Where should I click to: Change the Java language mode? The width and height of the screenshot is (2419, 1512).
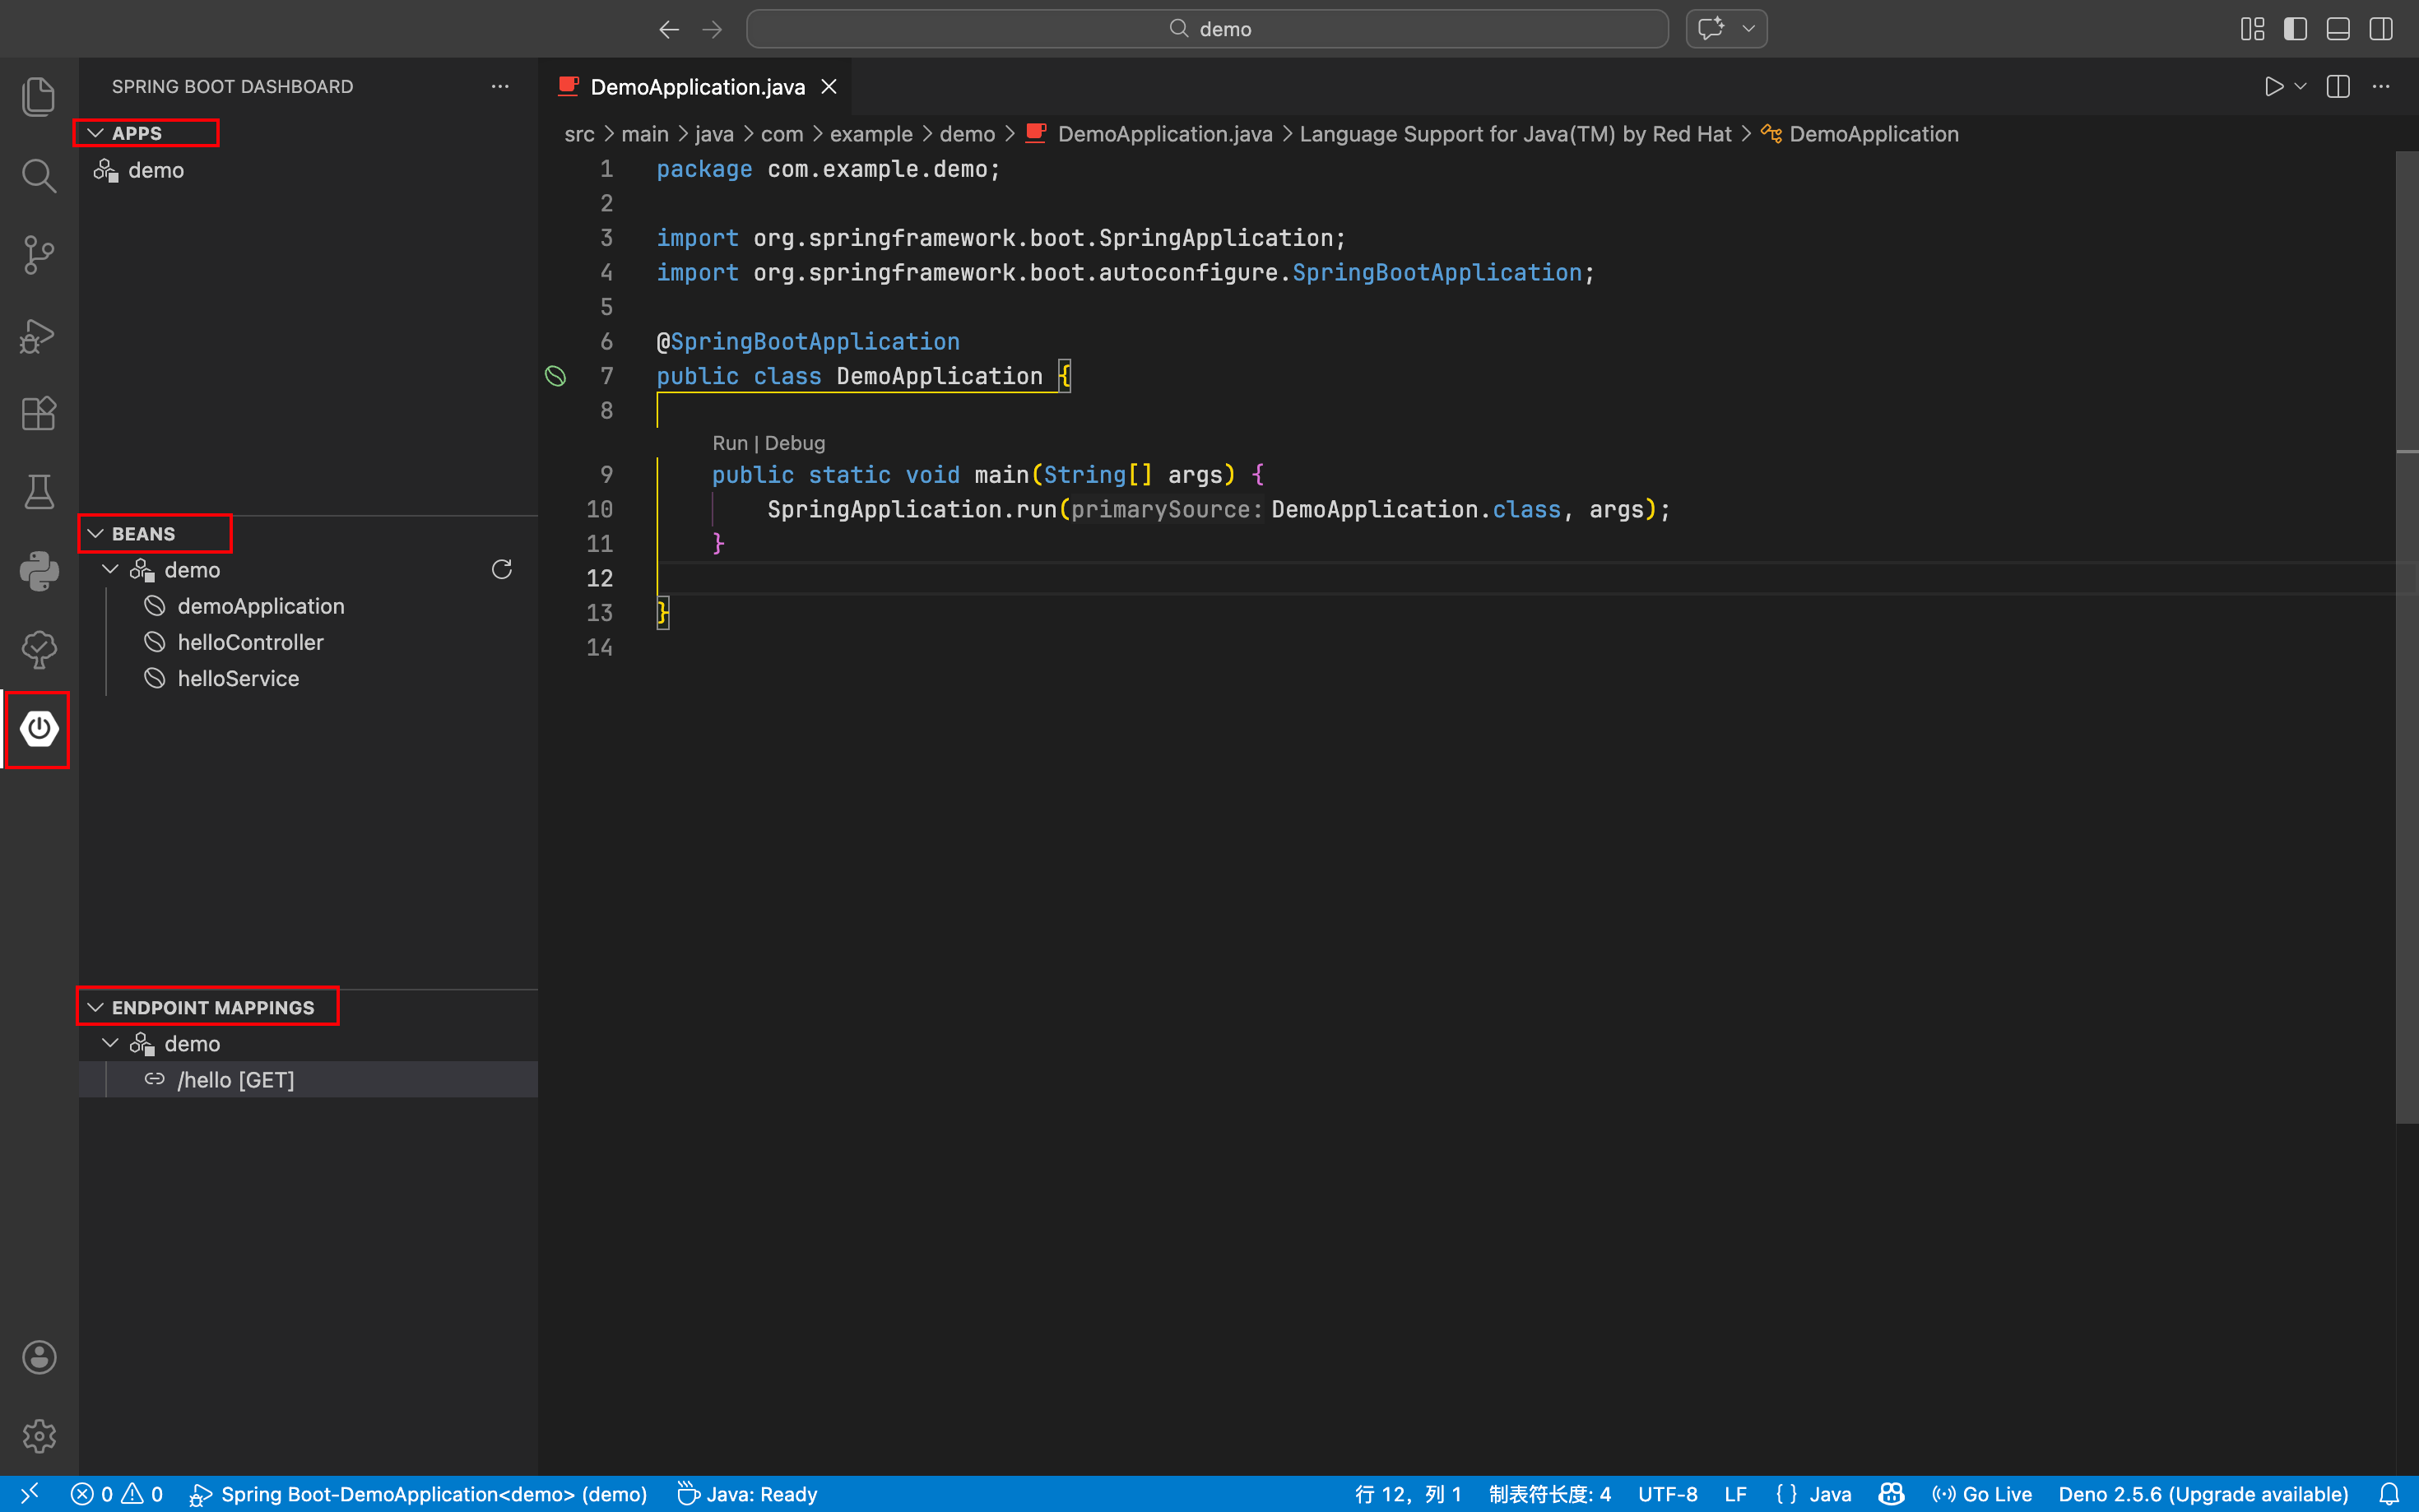pyautogui.click(x=1830, y=1494)
